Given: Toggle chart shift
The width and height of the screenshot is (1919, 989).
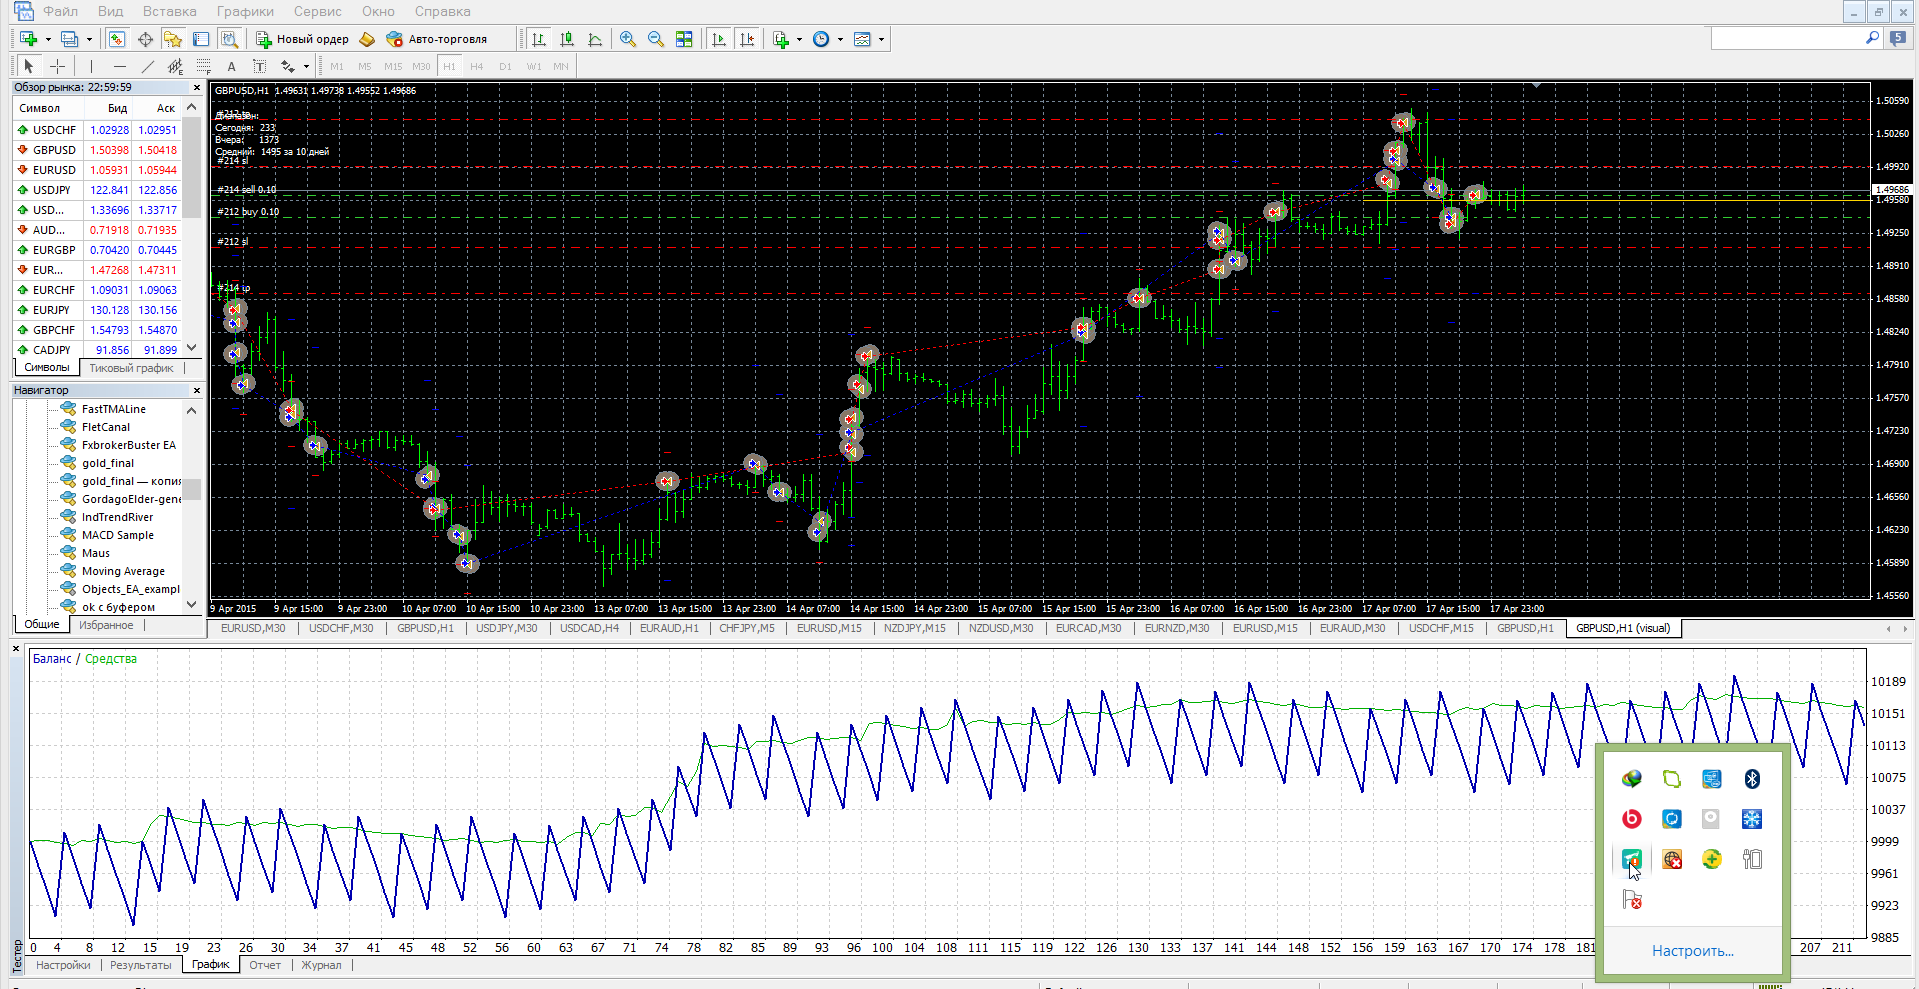Looking at the screenshot, I should coord(747,39).
